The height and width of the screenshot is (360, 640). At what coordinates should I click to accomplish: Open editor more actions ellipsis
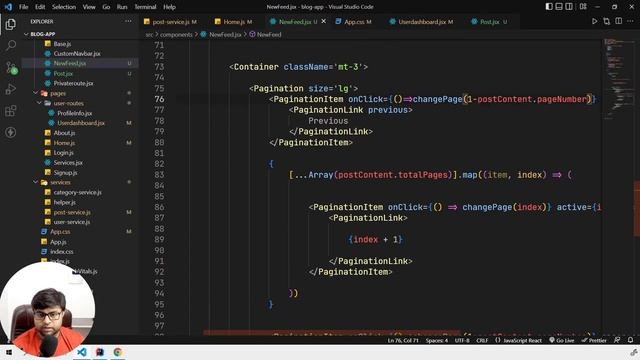(631, 21)
